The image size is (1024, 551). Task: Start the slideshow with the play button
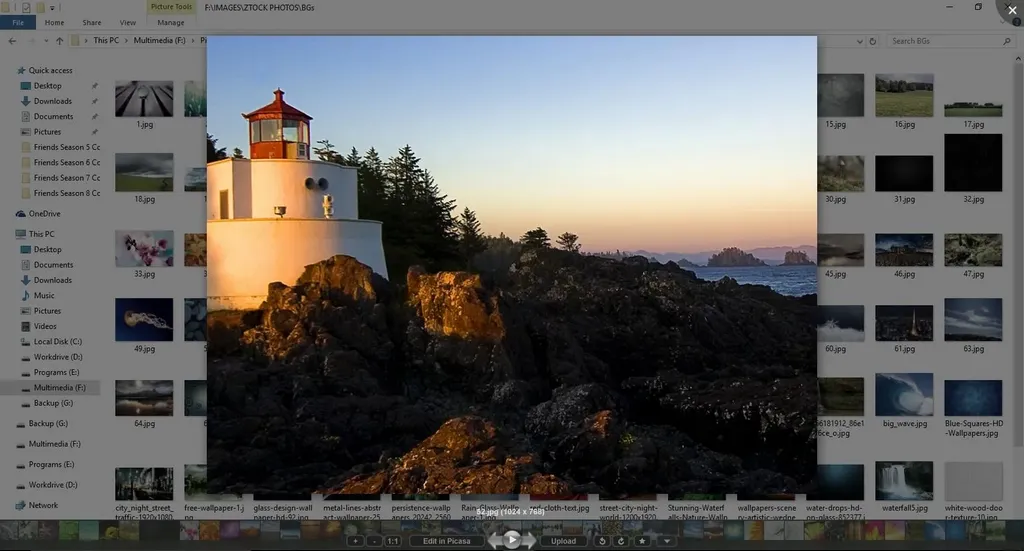point(512,540)
